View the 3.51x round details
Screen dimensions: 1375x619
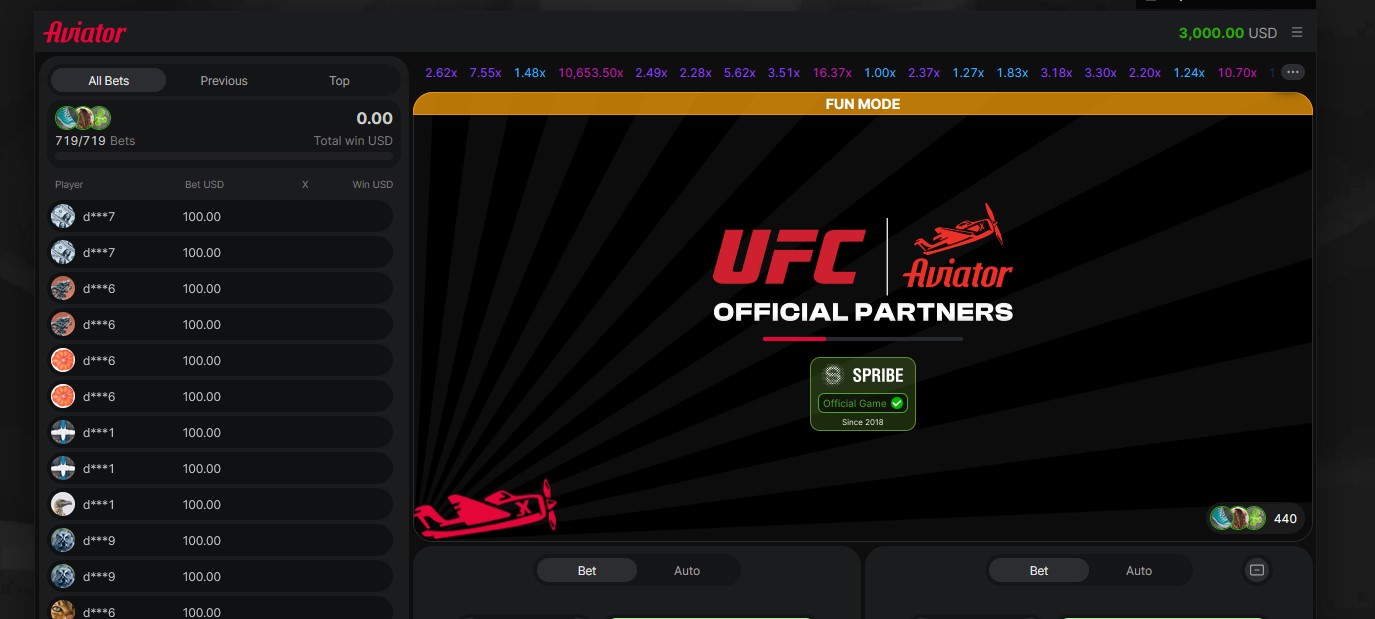tap(784, 73)
